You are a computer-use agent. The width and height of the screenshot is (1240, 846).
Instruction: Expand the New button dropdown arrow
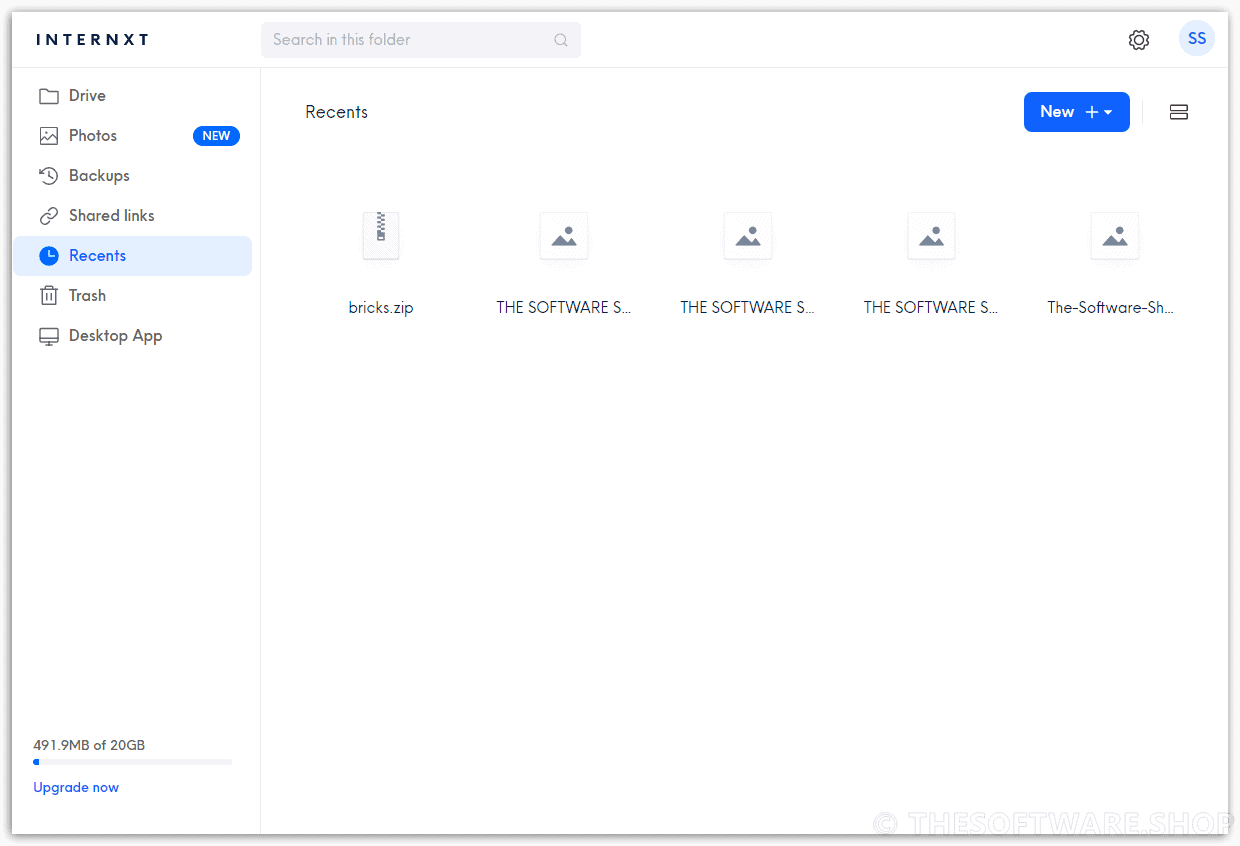click(x=1108, y=113)
